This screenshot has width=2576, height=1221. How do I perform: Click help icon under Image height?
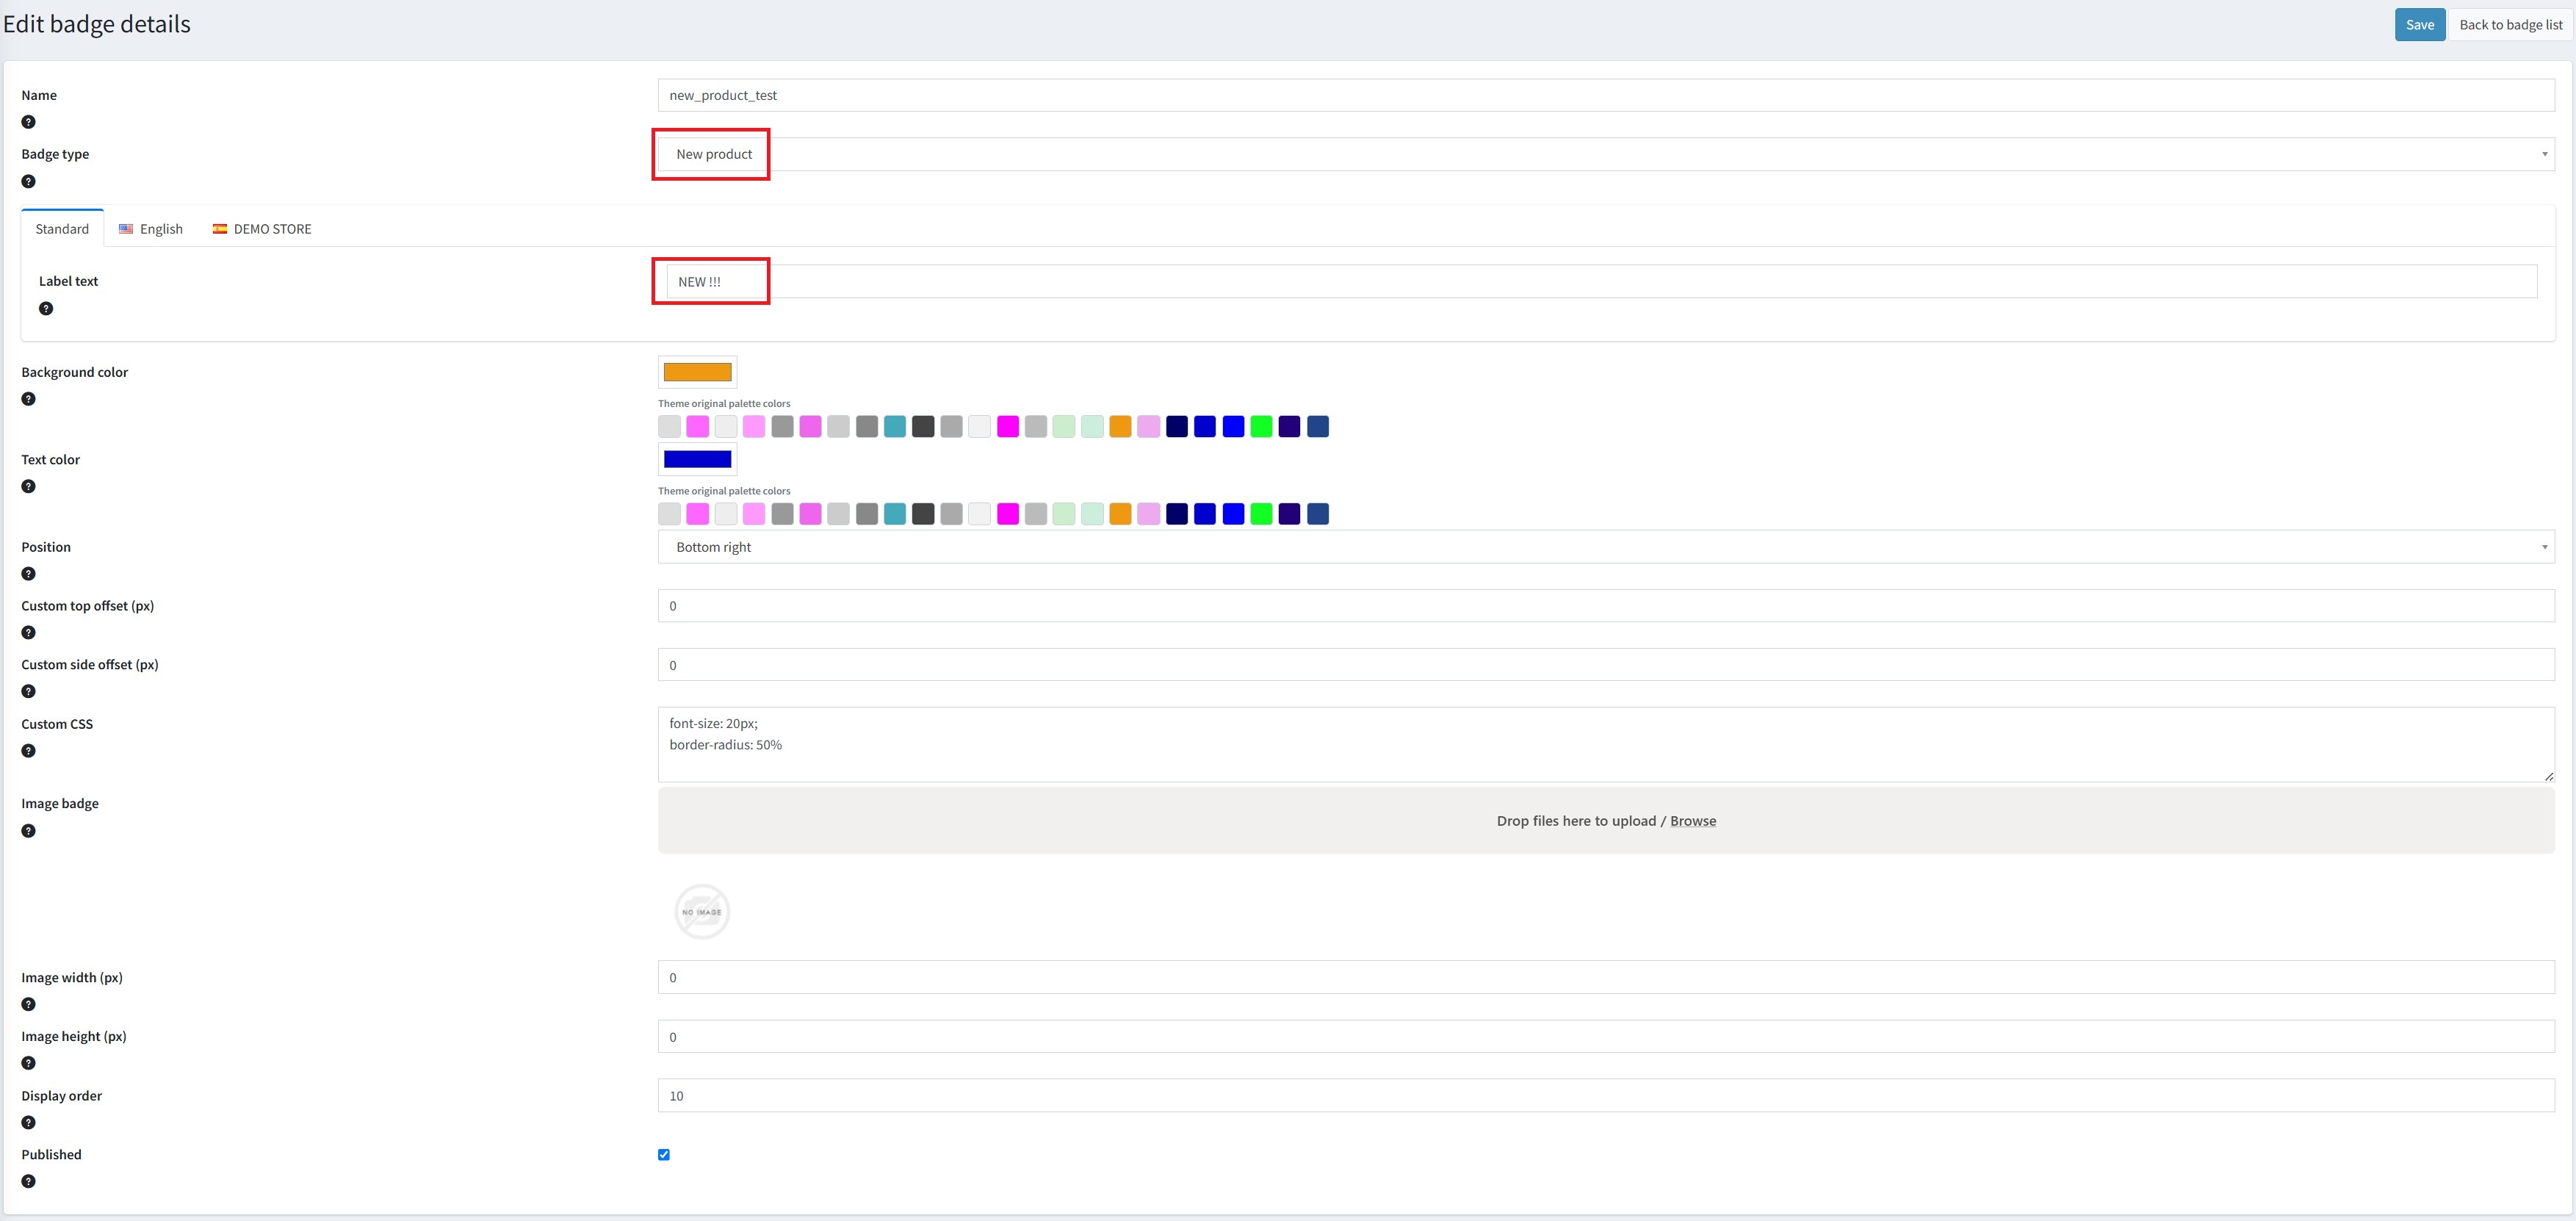28,1063
